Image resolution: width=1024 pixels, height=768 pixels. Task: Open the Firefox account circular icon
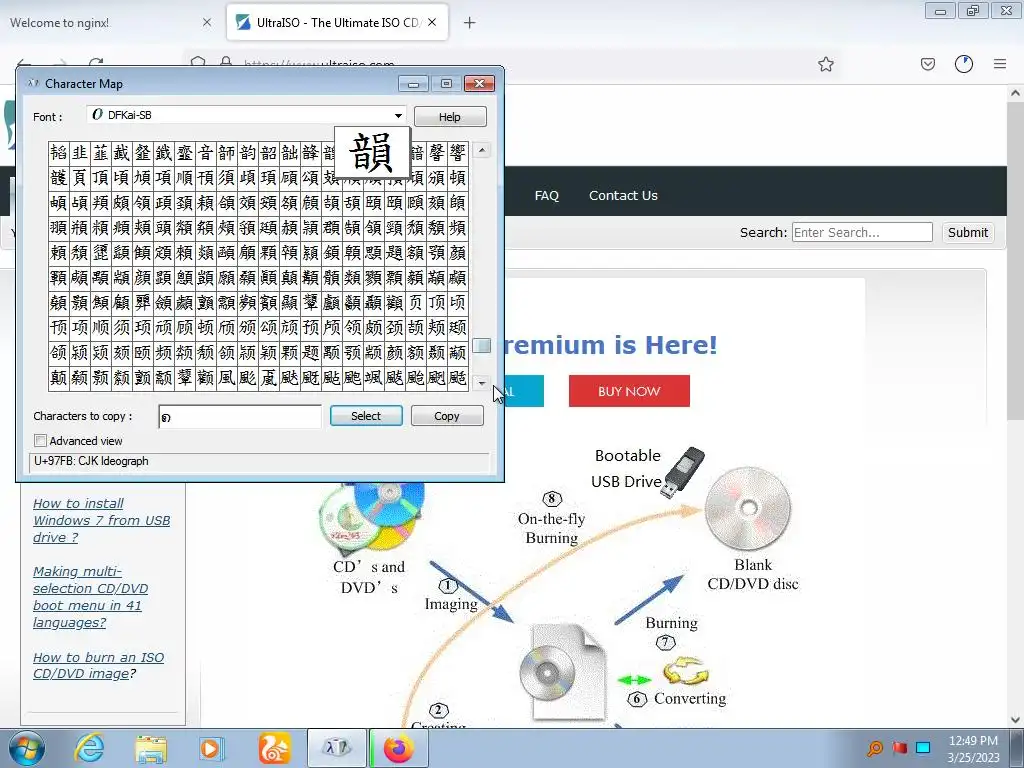click(964, 64)
